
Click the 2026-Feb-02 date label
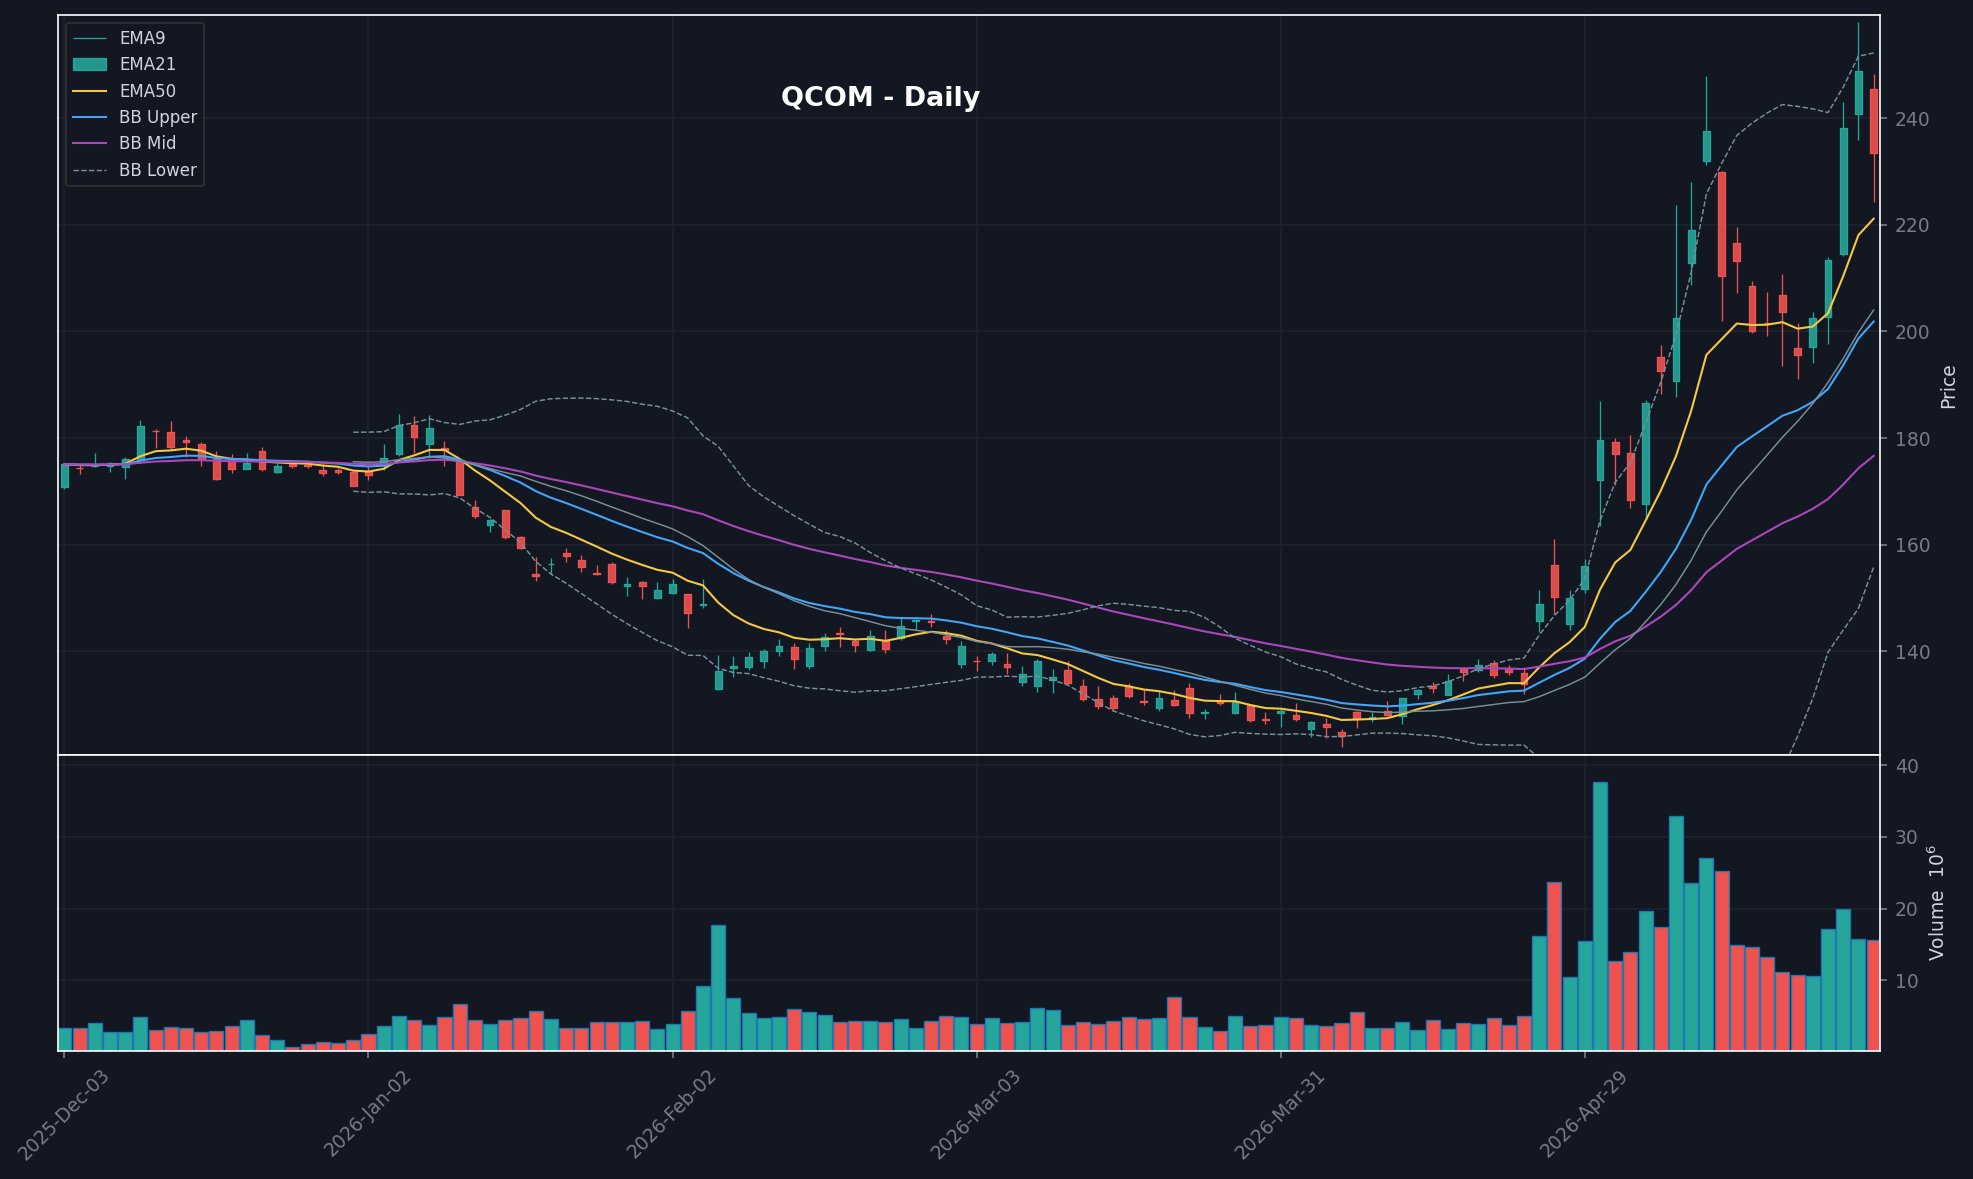(x=672, y=1114)
